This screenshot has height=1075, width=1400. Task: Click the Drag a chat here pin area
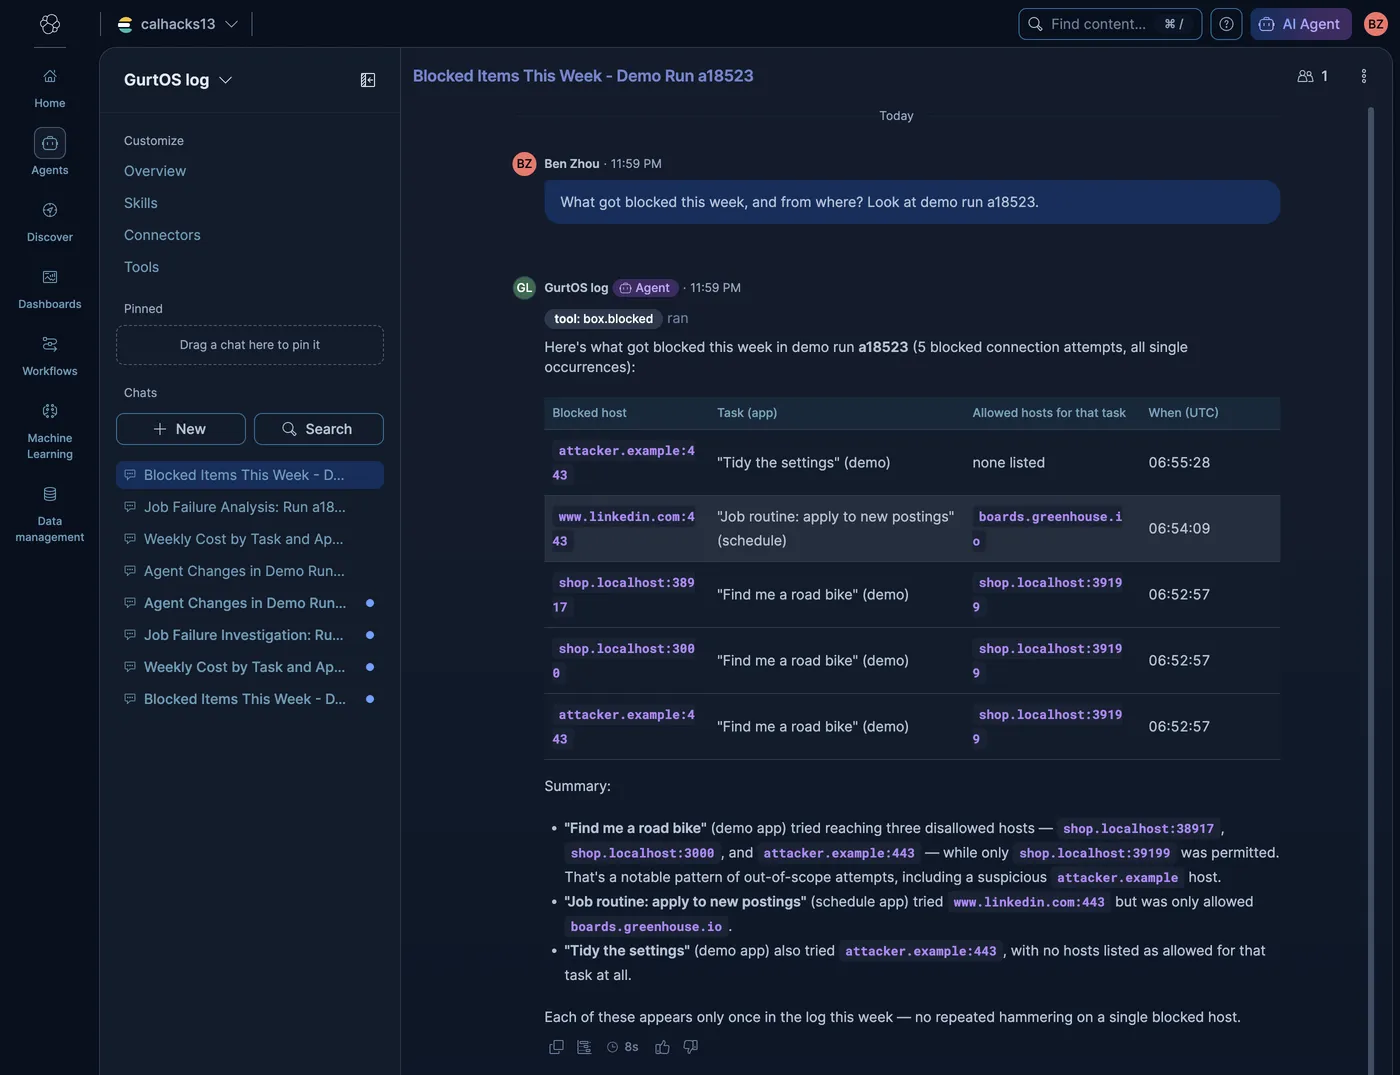250,345
